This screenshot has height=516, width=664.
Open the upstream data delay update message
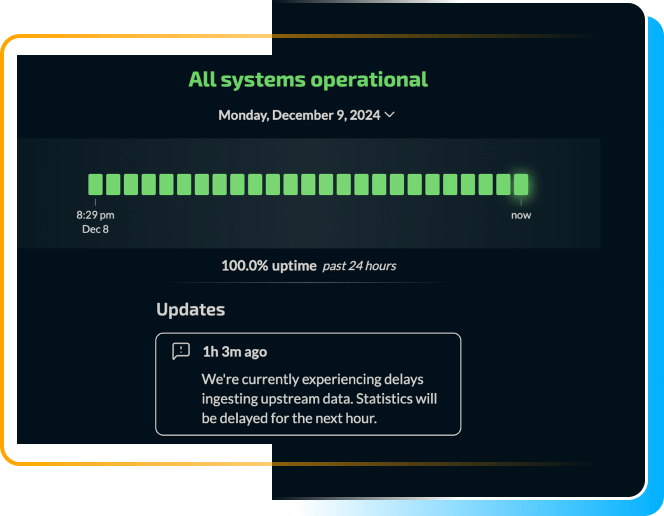coord(319,399)
